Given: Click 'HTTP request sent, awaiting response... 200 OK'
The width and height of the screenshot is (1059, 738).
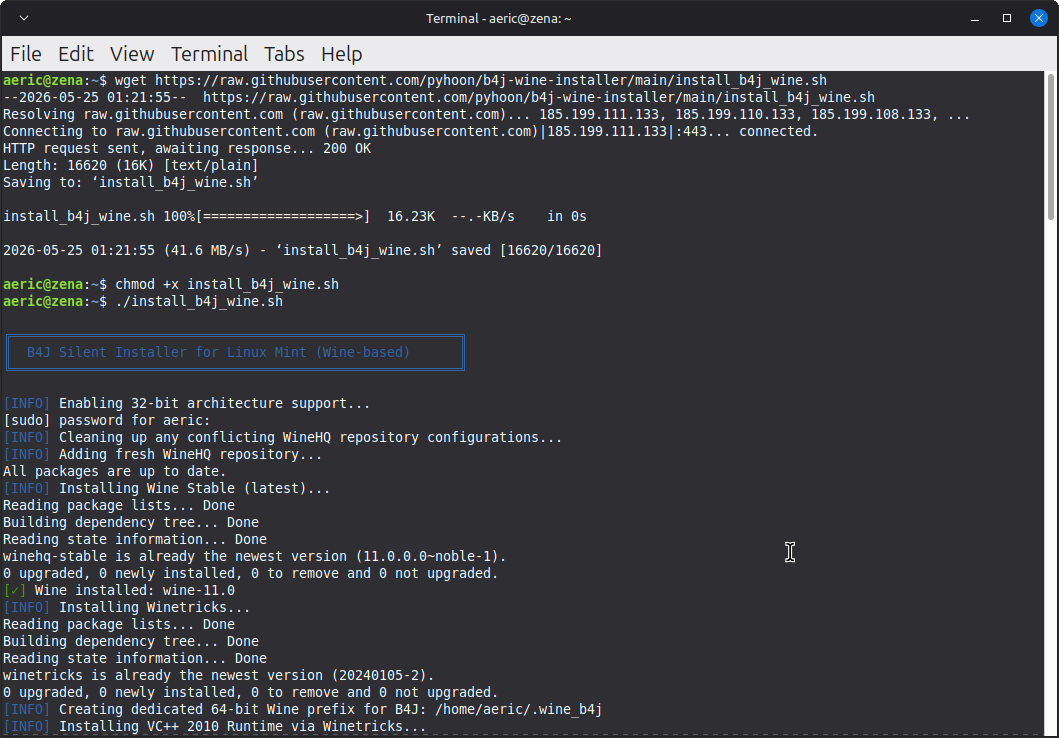Looking at the screenshot, I should [x=187, y=149].
